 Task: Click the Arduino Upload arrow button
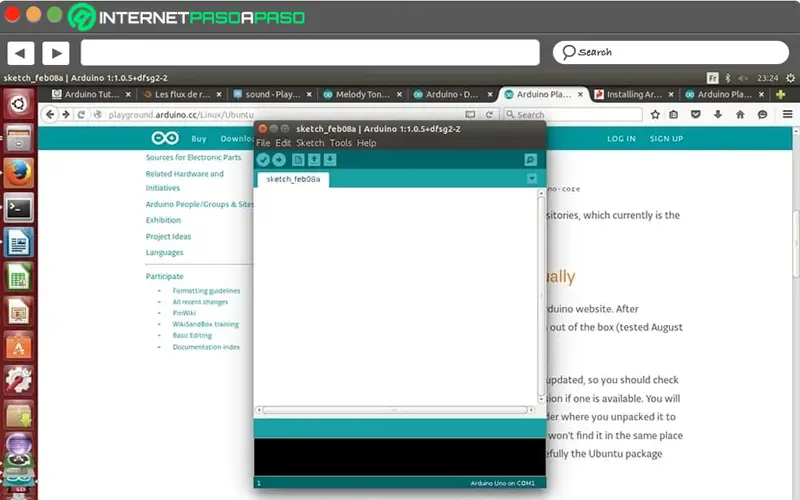point(279,160)
